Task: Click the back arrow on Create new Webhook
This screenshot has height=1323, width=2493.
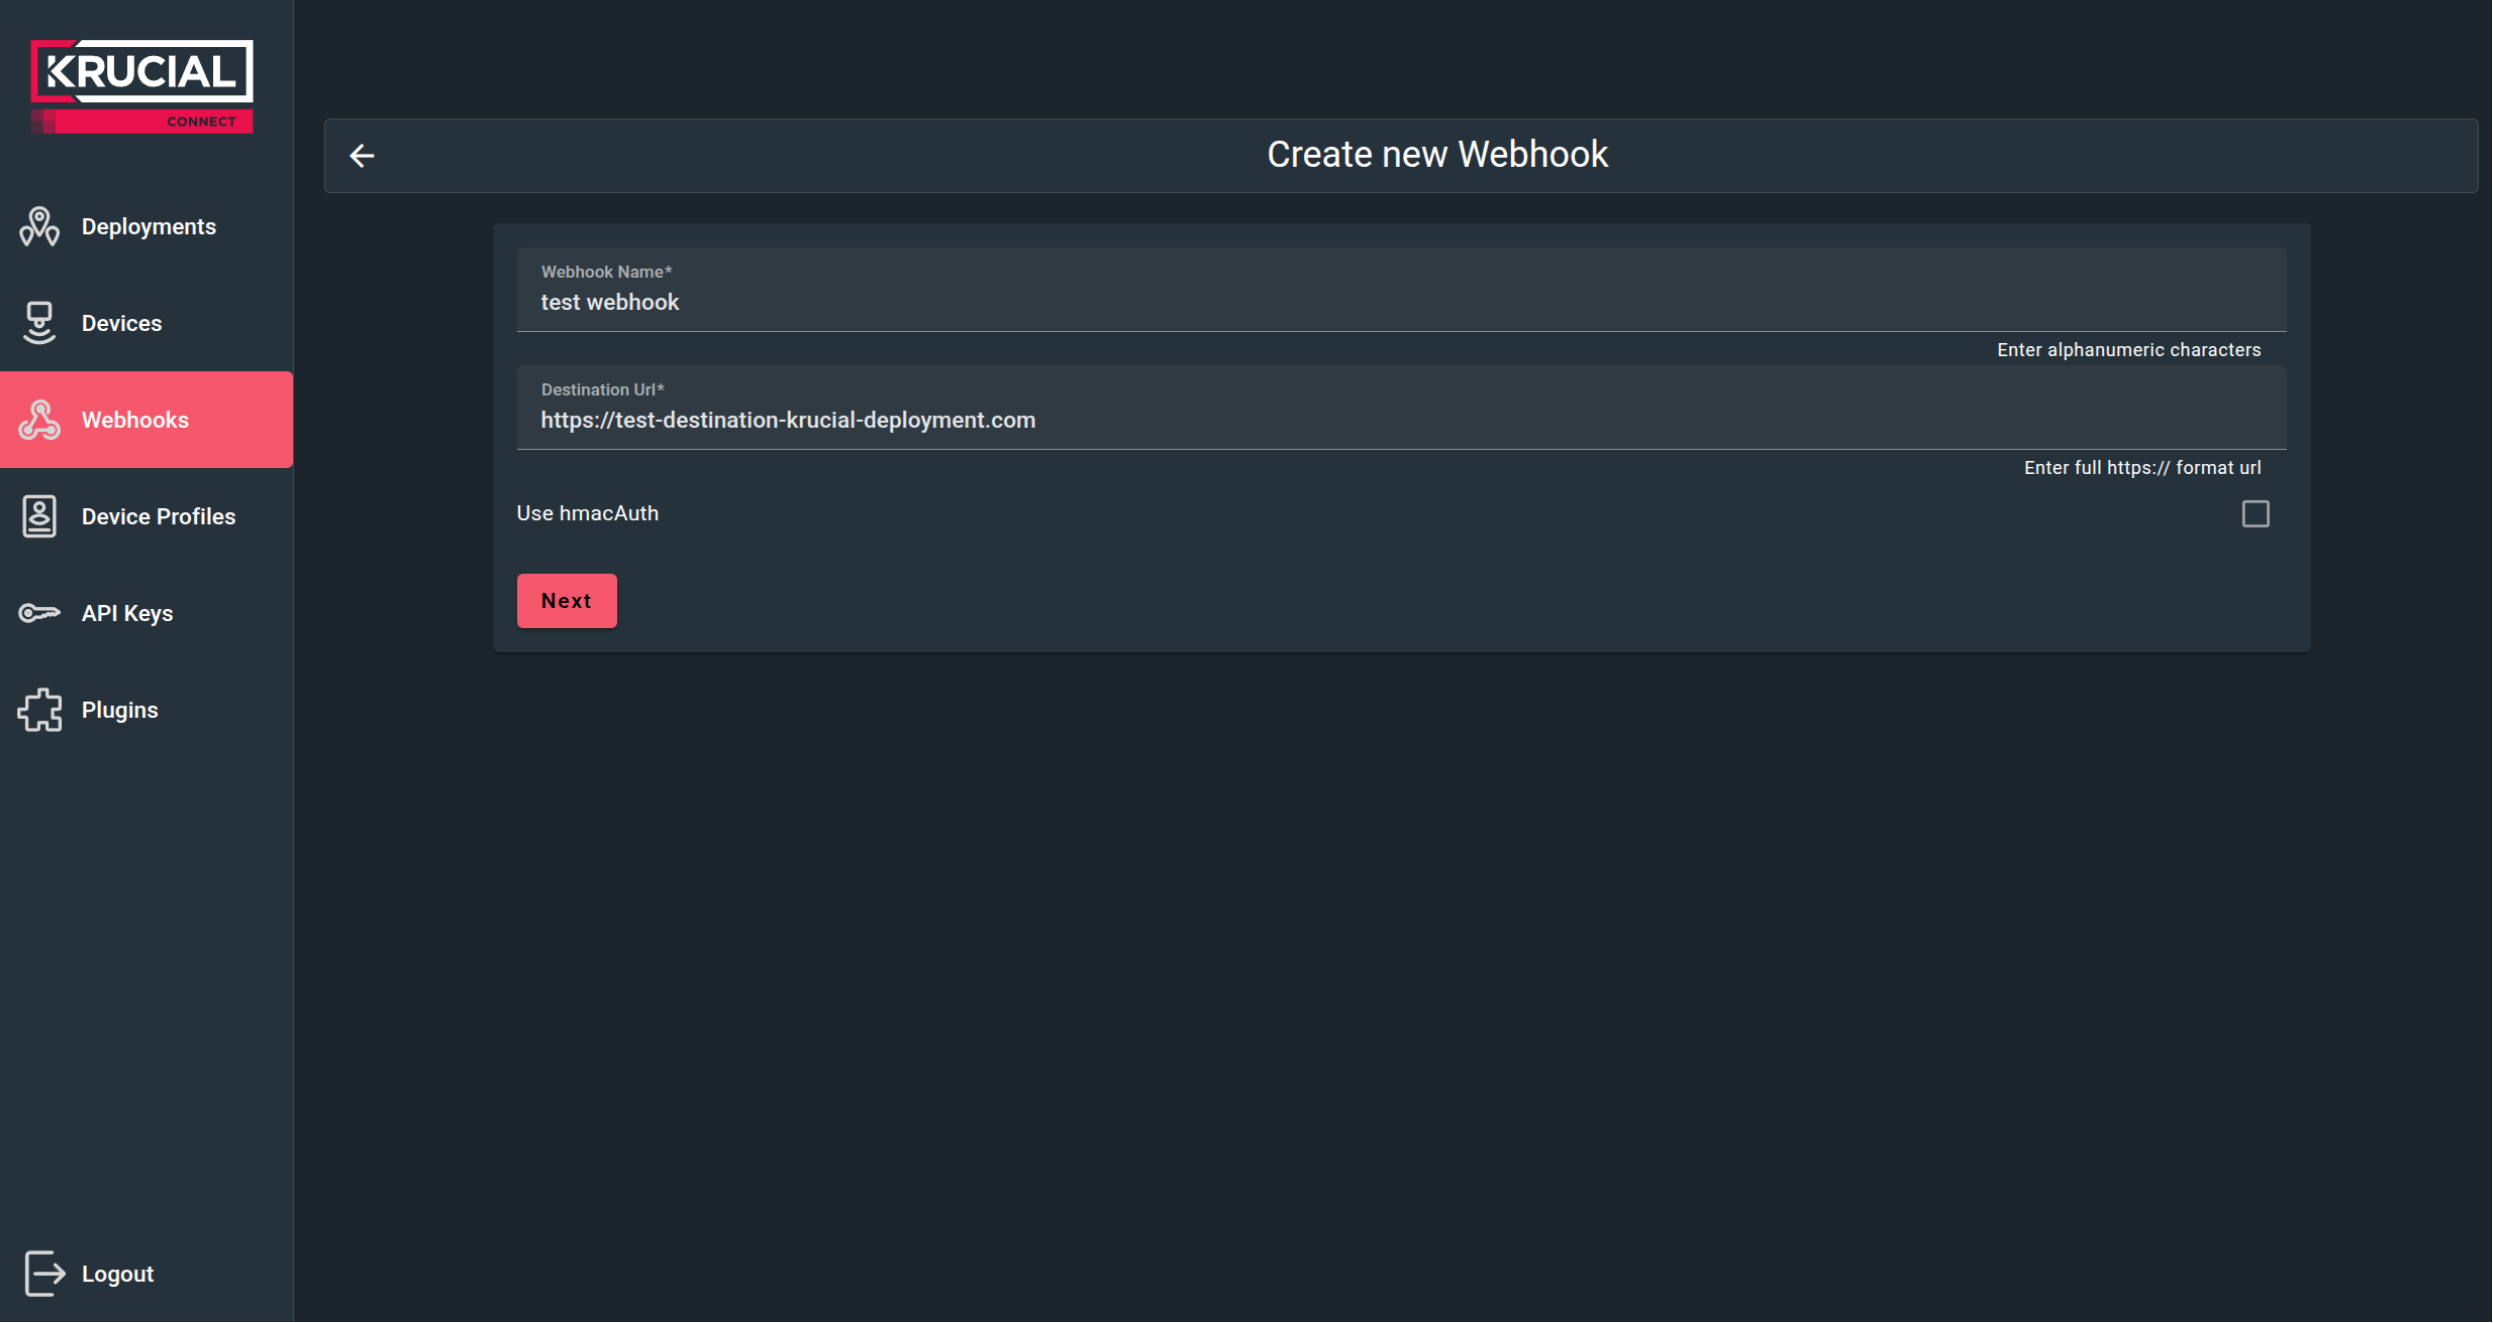Action: click(x=362, y=155)
